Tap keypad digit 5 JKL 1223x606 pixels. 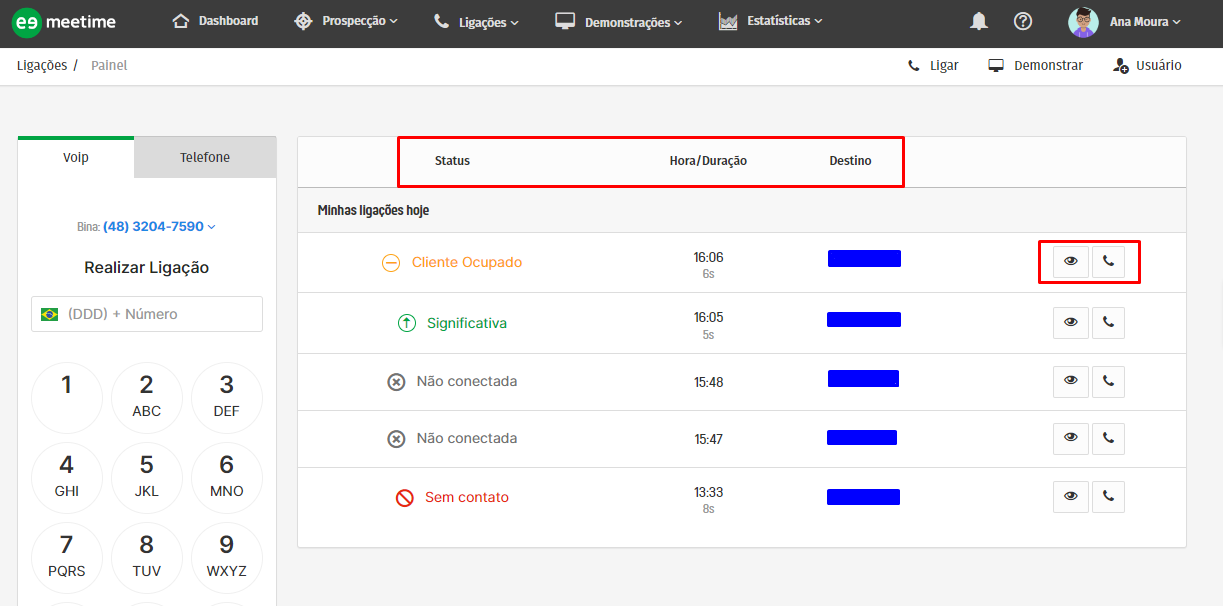147,477
